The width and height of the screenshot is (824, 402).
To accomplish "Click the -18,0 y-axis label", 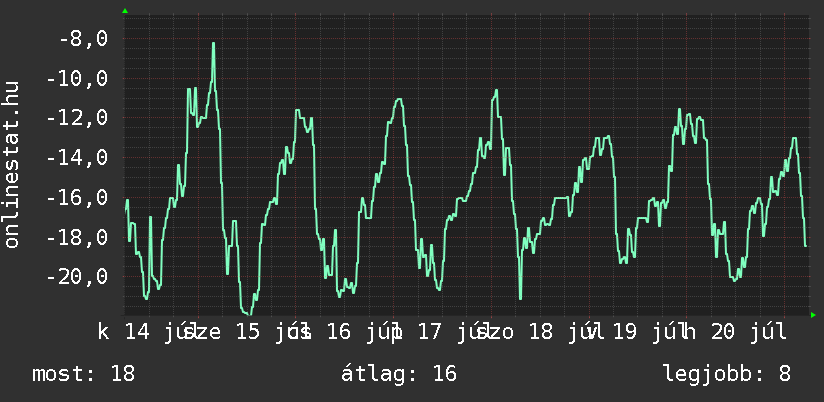I will point(77,237).
